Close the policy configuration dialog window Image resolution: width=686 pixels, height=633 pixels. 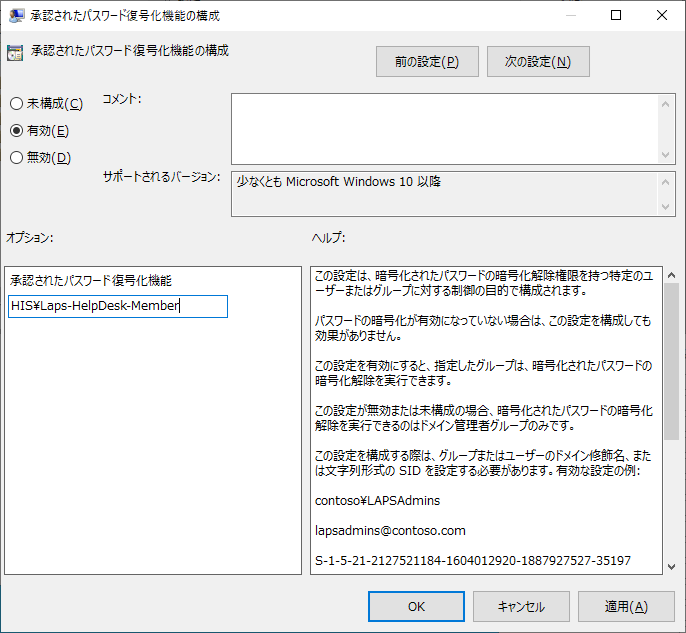click(662, 16)
